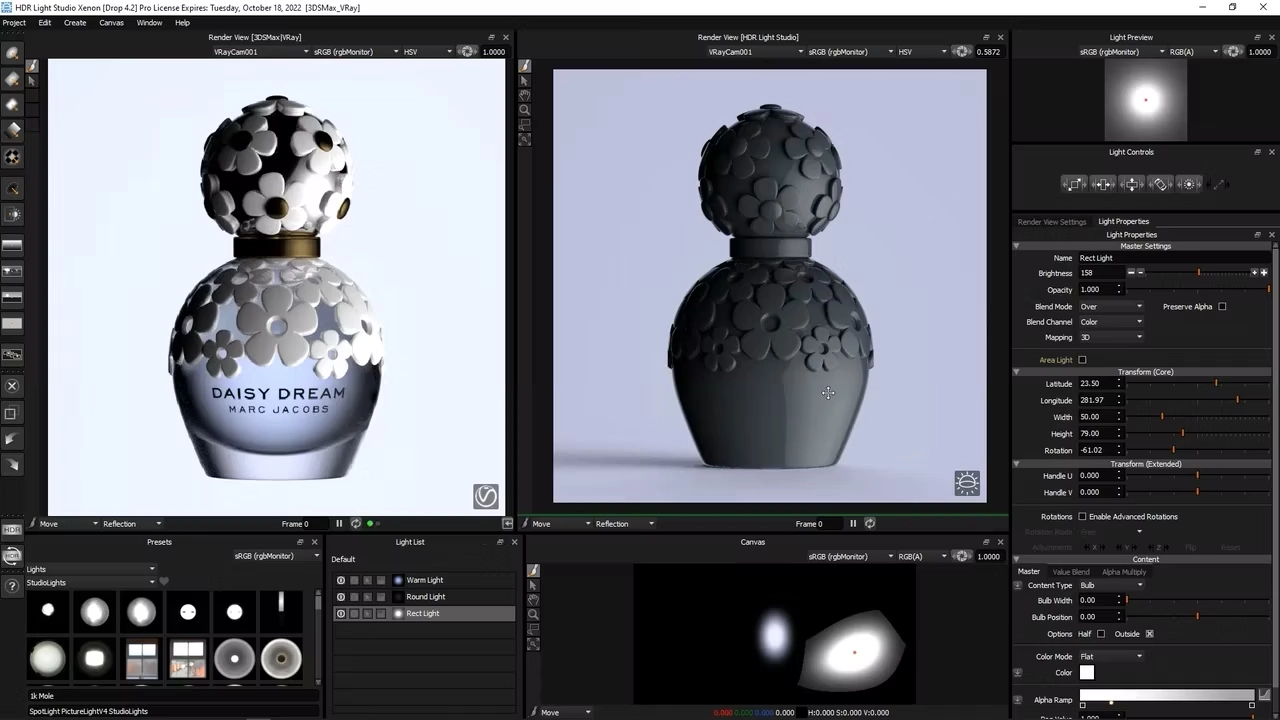This screenshot has height=720, width=1280.
Task: Open the Create menu
Action: coord(75,22)
